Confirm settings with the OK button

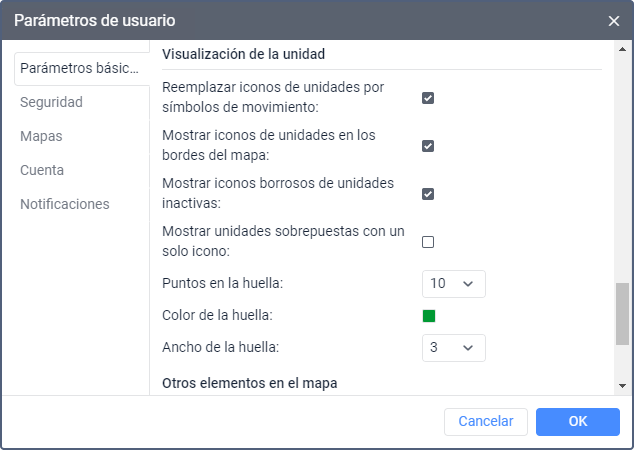click(x=577, y=421)
